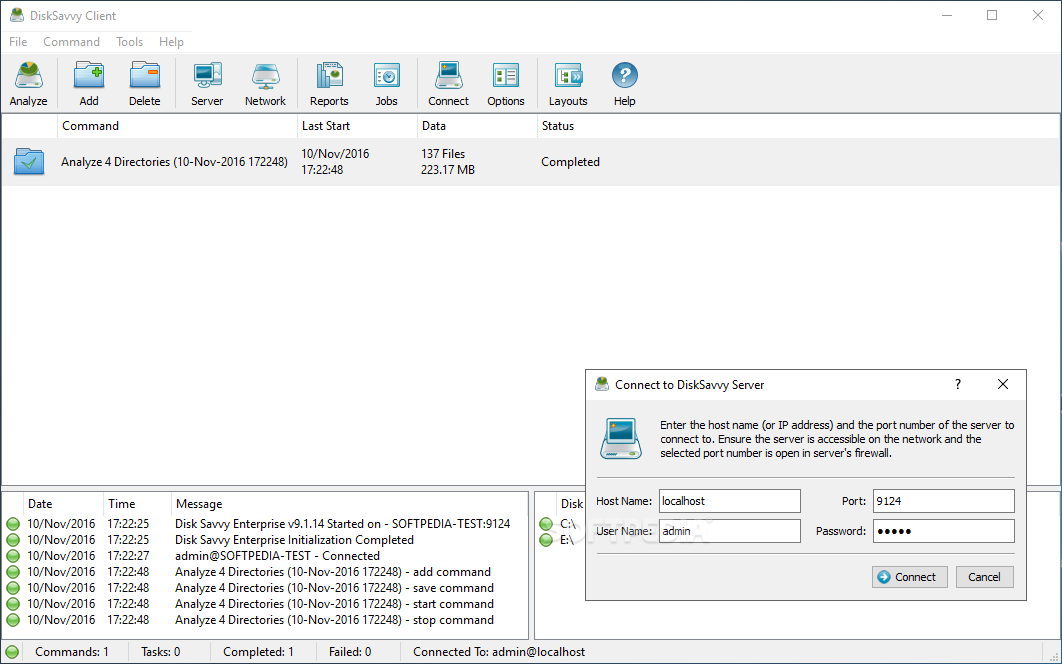The height and width of the screenshot is (664, 1062).
Task: Click the green connection indicator in status bar
Action: pos(12,652)
